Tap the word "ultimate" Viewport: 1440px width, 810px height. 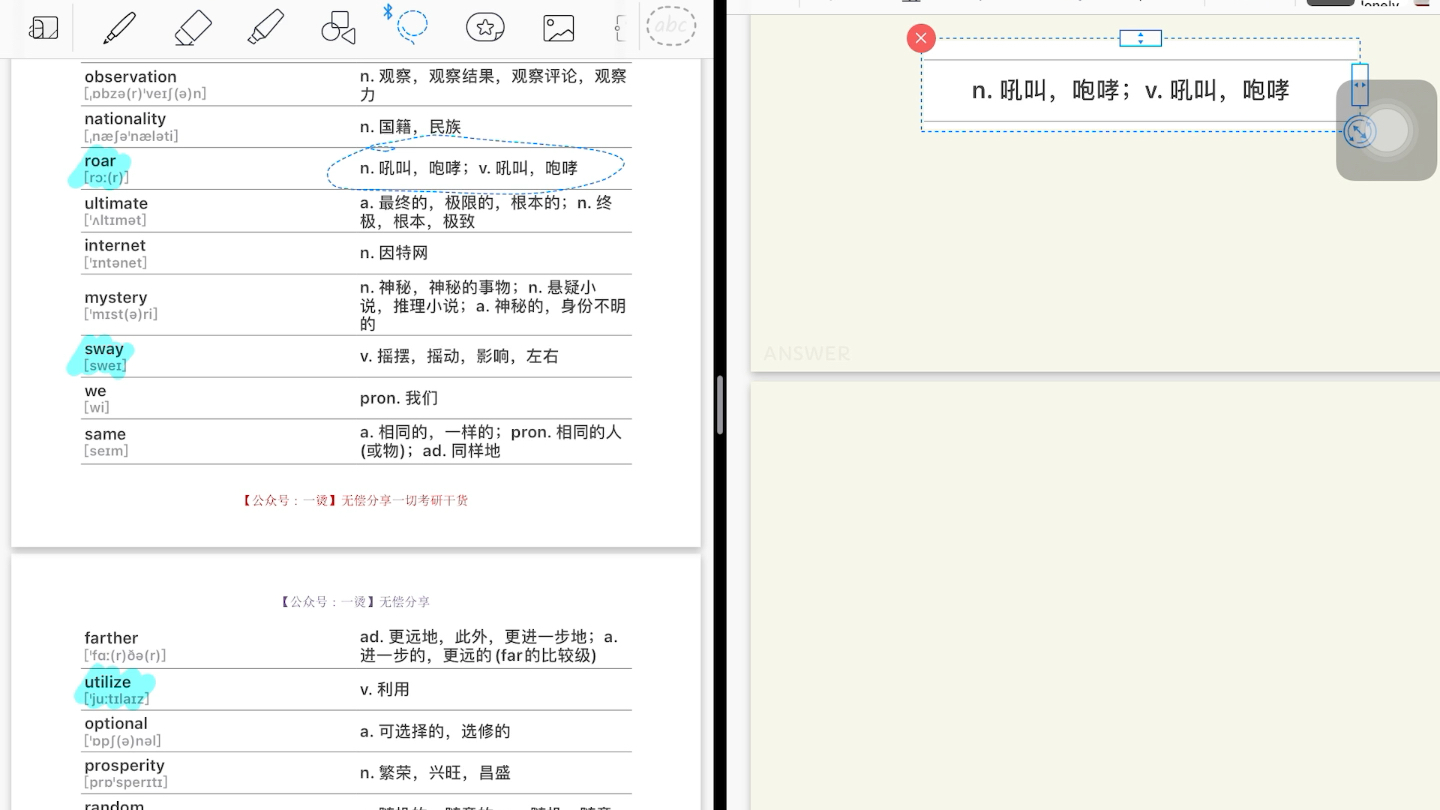pos(116,203)
